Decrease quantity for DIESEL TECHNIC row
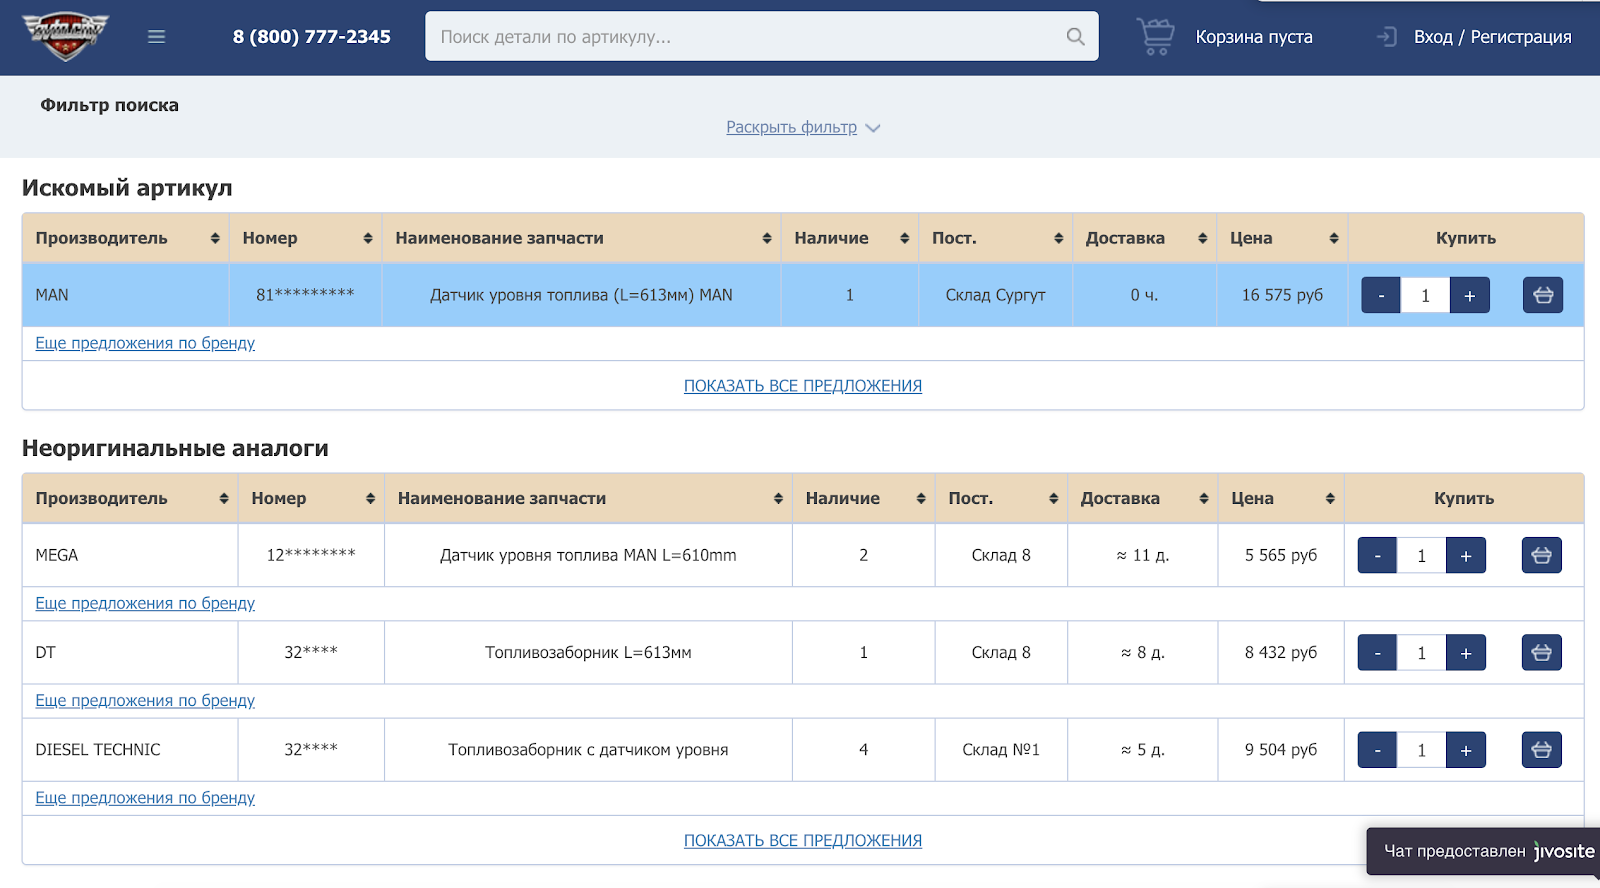The height and width of the screenshot is (888, 1600). click(1377, 749)
